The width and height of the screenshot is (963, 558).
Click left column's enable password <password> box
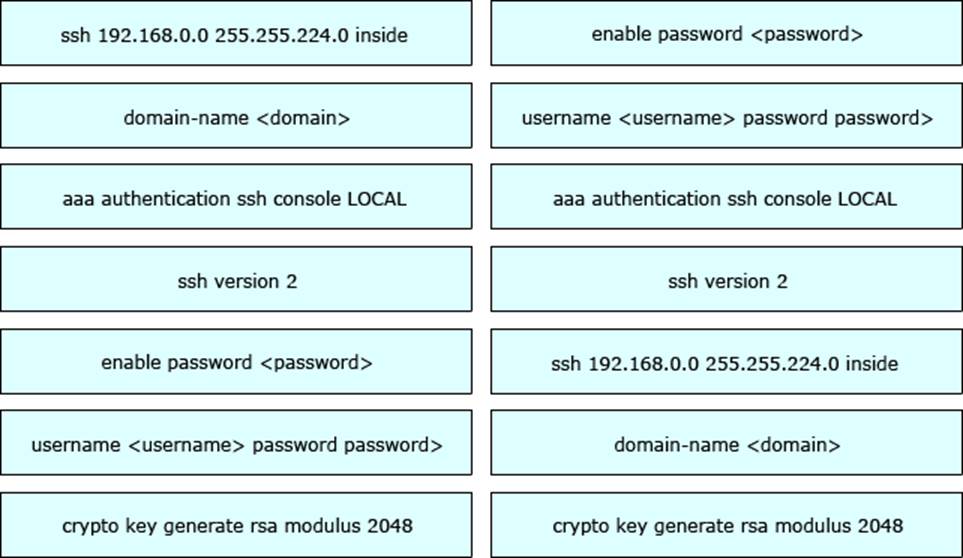pos(236,362)
